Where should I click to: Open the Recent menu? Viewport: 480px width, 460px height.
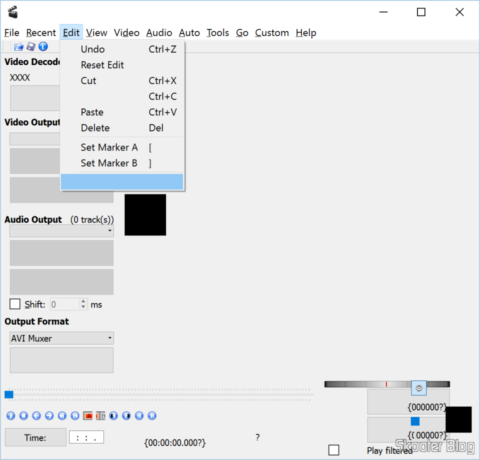tap(41, 33)
